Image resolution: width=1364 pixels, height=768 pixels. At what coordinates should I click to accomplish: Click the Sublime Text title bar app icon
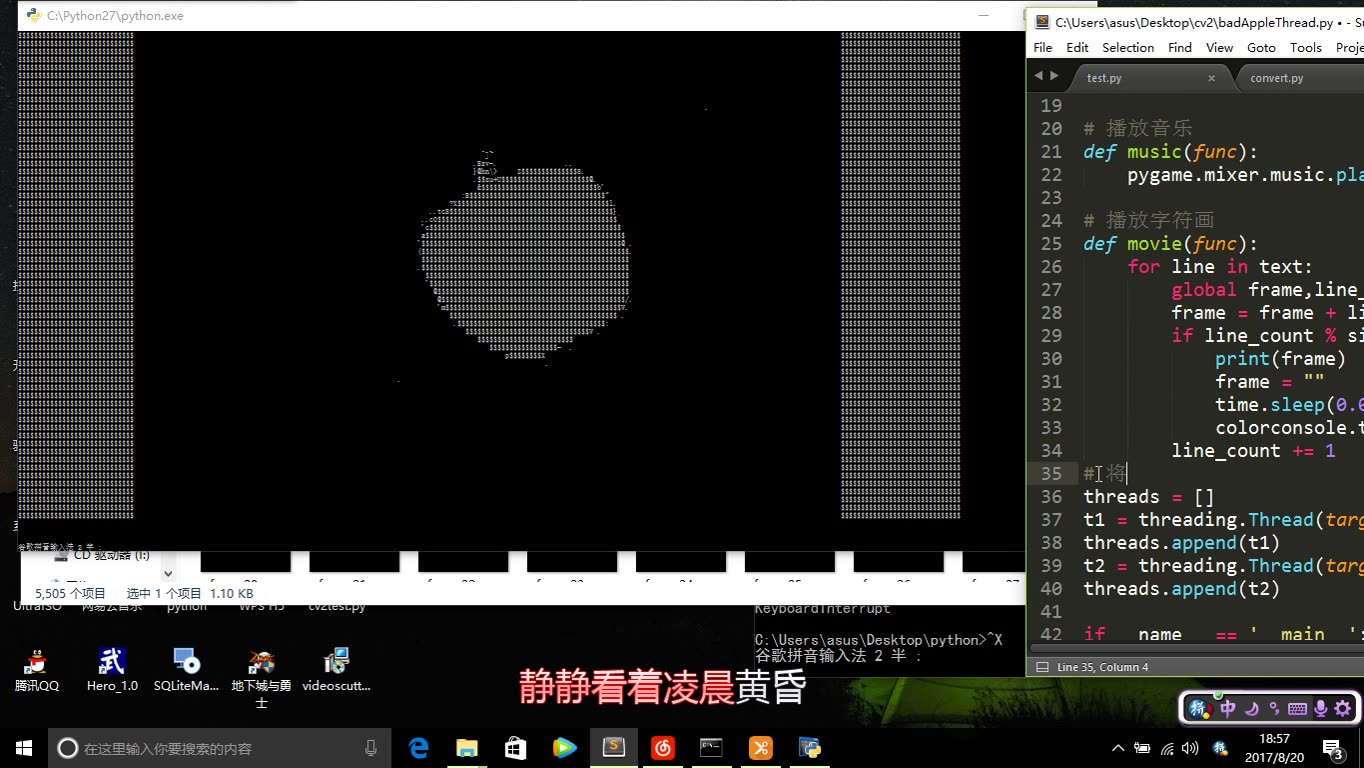(1043, 22)
